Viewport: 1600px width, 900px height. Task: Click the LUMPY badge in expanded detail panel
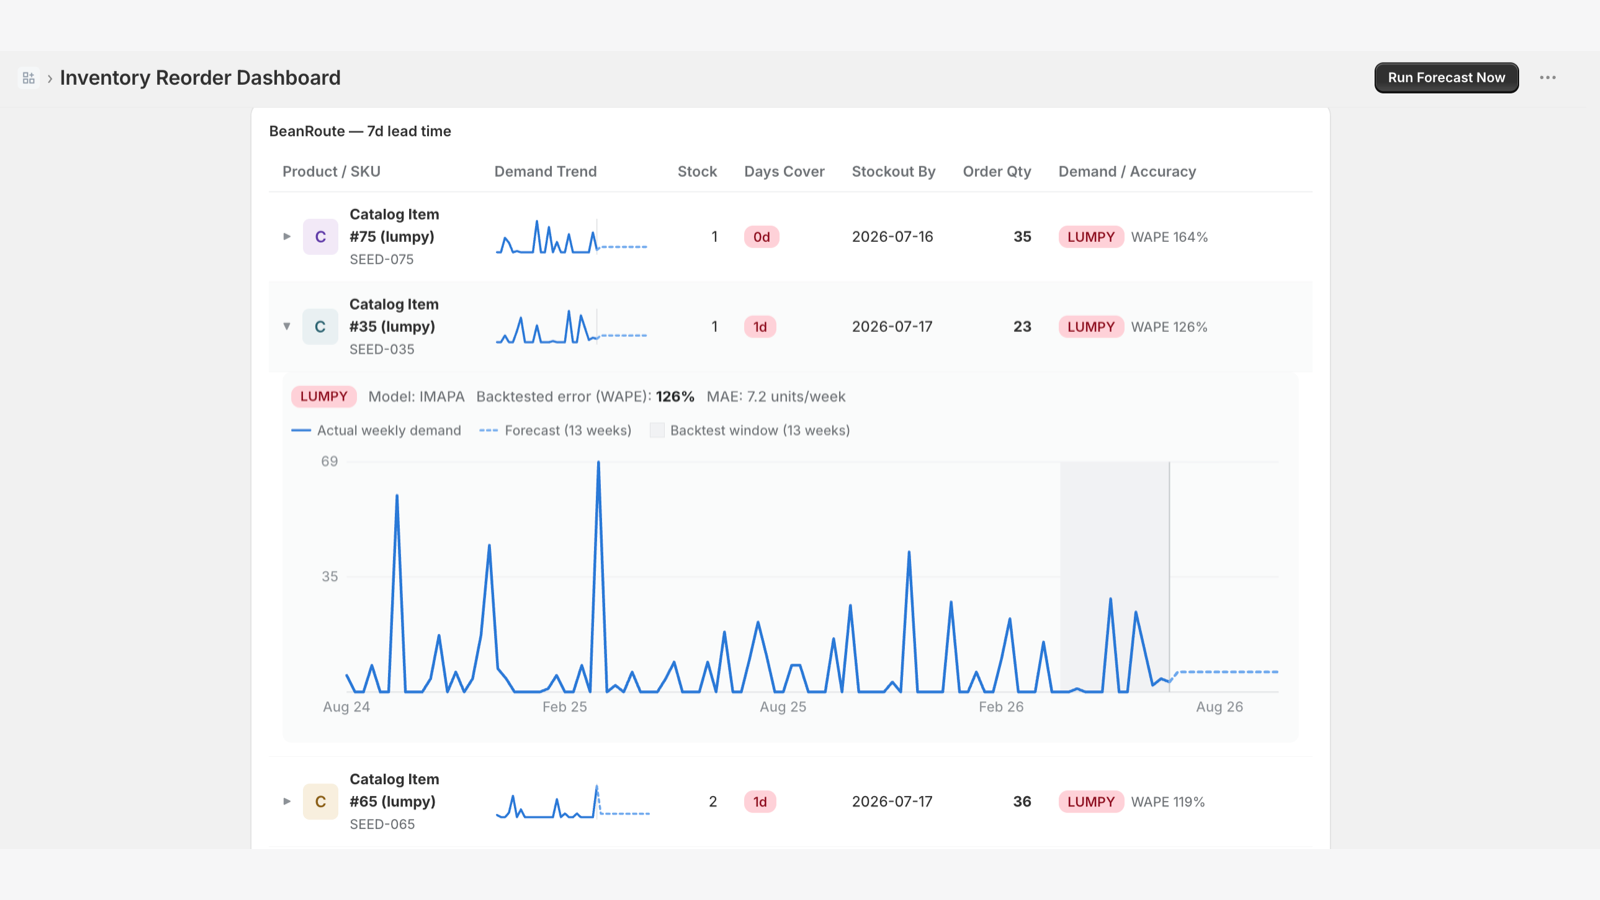[x=324, y=396]
